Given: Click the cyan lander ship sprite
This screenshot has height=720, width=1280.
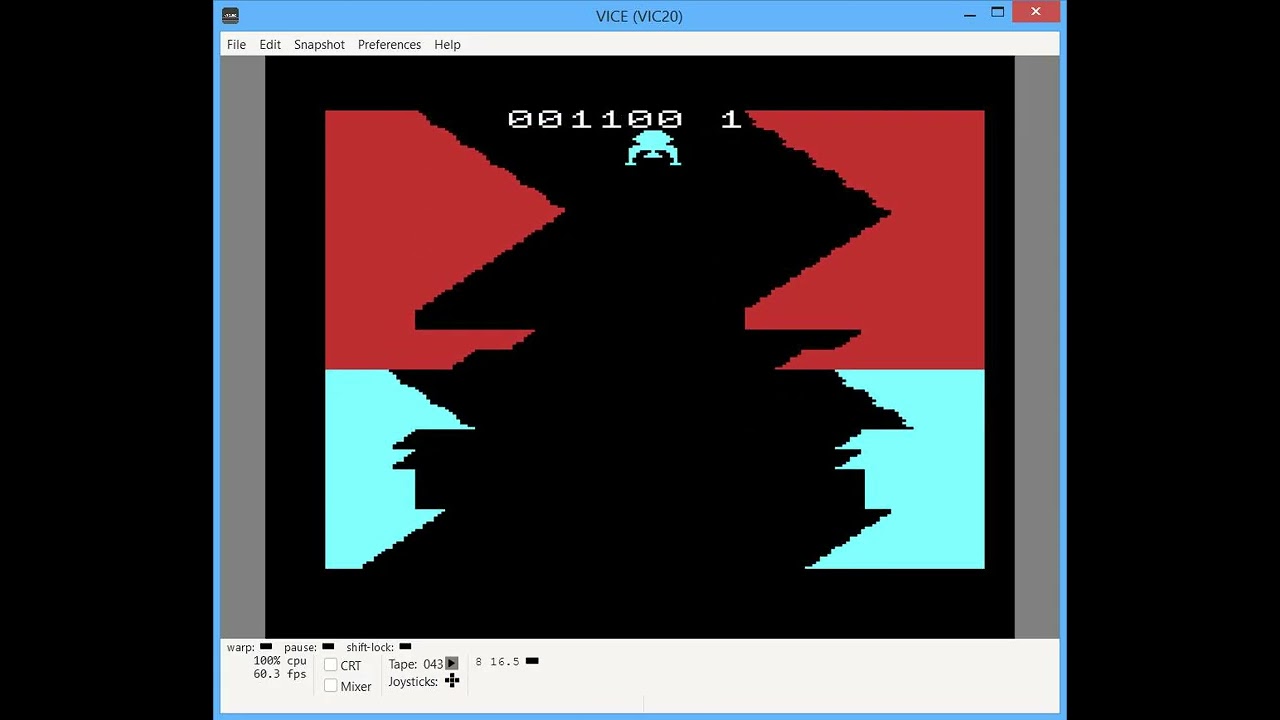Looking at the screenshot, I should pyautogui.click(x=653, y=148).
